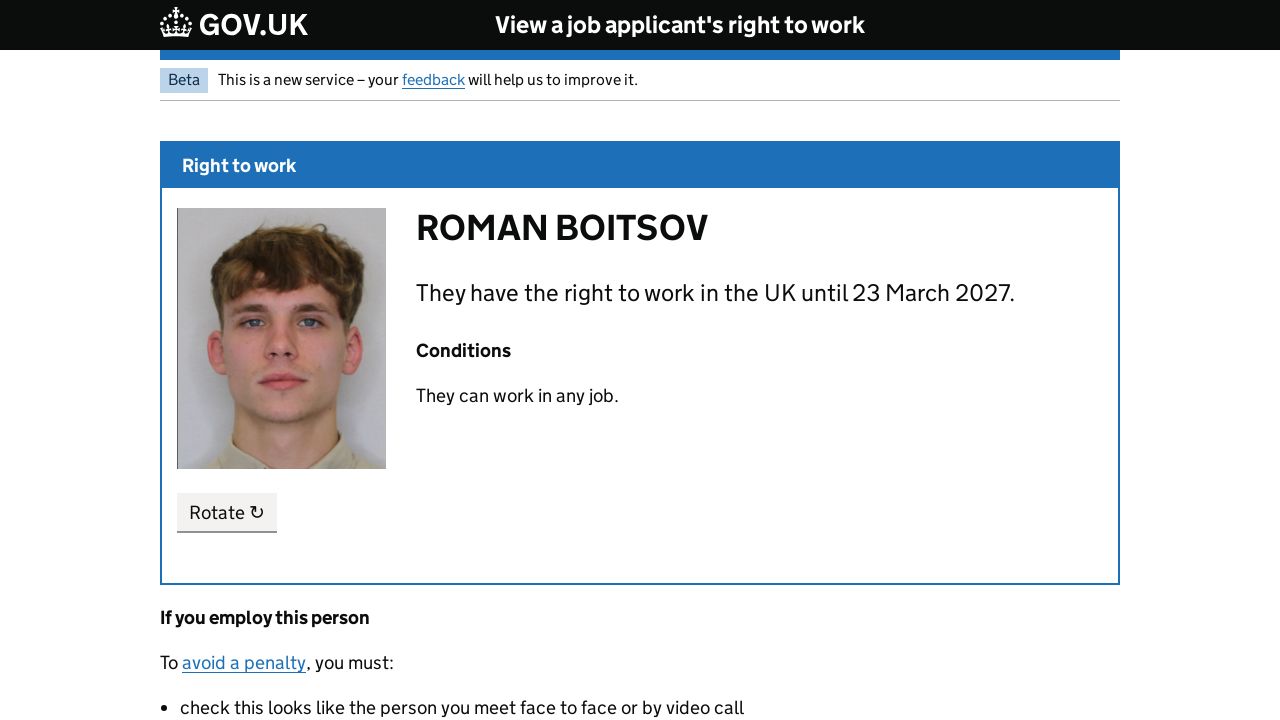Open the feedback link in beta banner

(433, 80)
